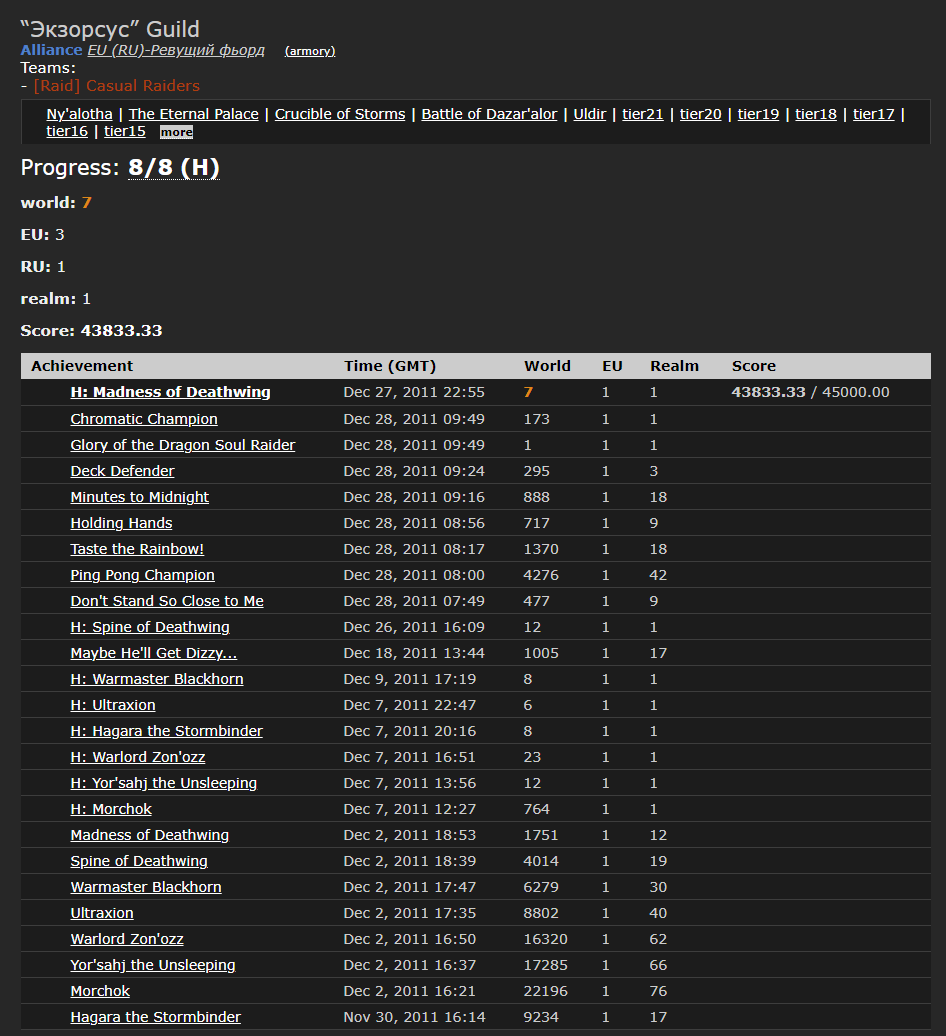Click the 8/8 (H) progress link

click(x=174, y=168)
